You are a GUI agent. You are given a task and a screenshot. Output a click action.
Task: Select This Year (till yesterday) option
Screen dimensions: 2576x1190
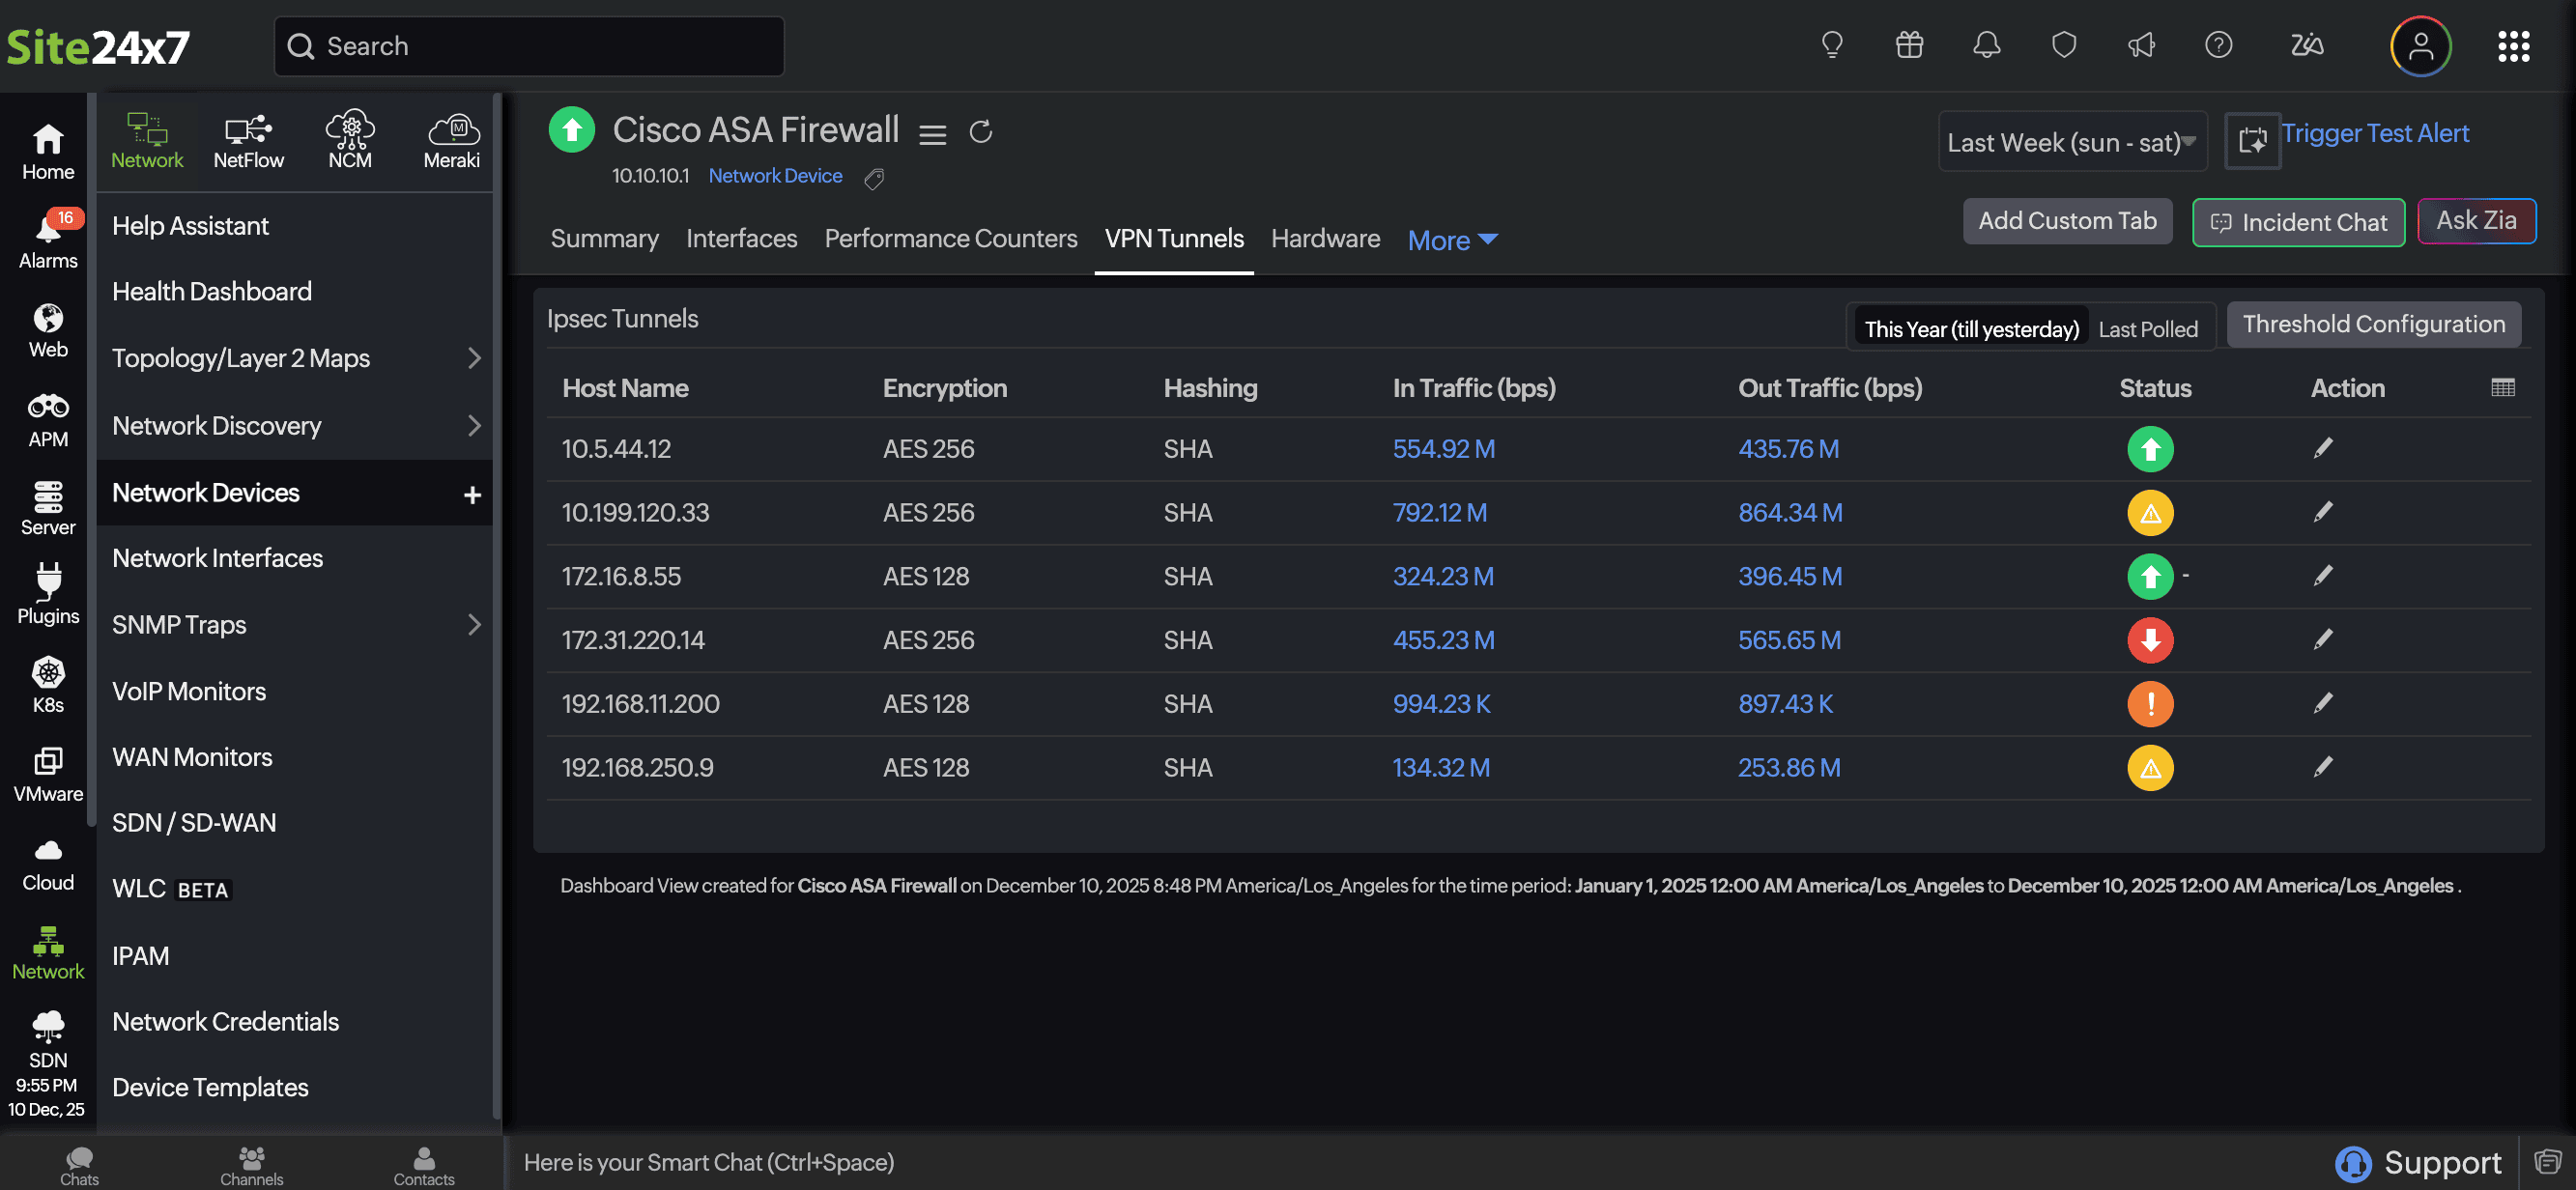coord(1970,328)
